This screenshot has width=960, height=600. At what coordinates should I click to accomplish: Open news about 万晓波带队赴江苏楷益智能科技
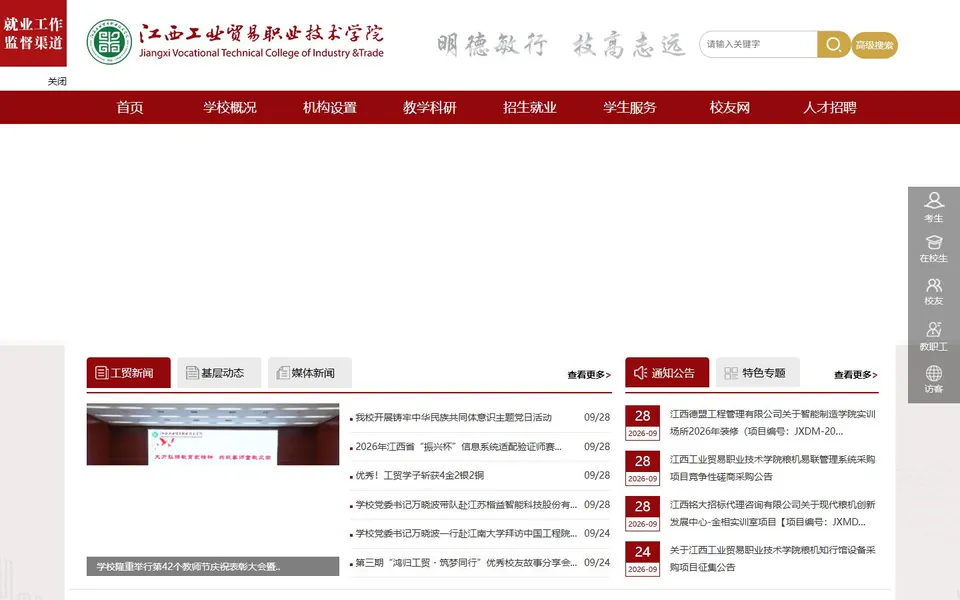(467, 504)
